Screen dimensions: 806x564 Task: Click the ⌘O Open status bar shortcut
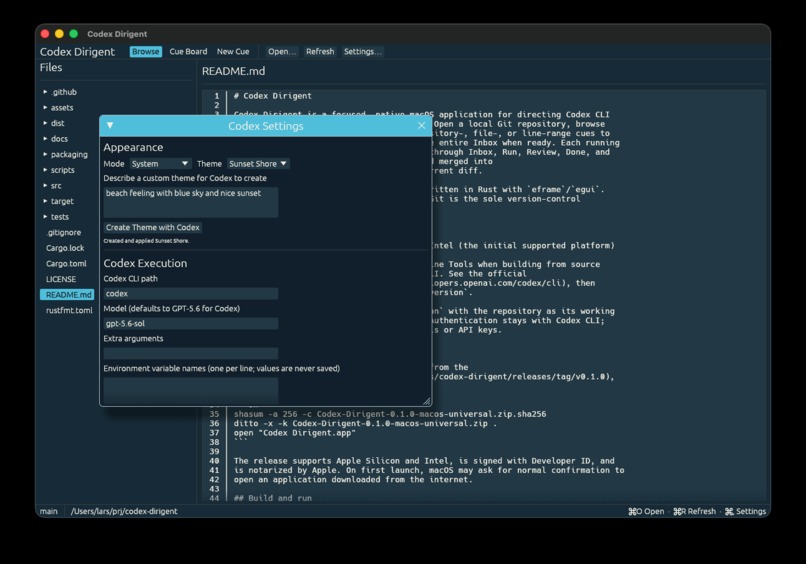[646, 511]
